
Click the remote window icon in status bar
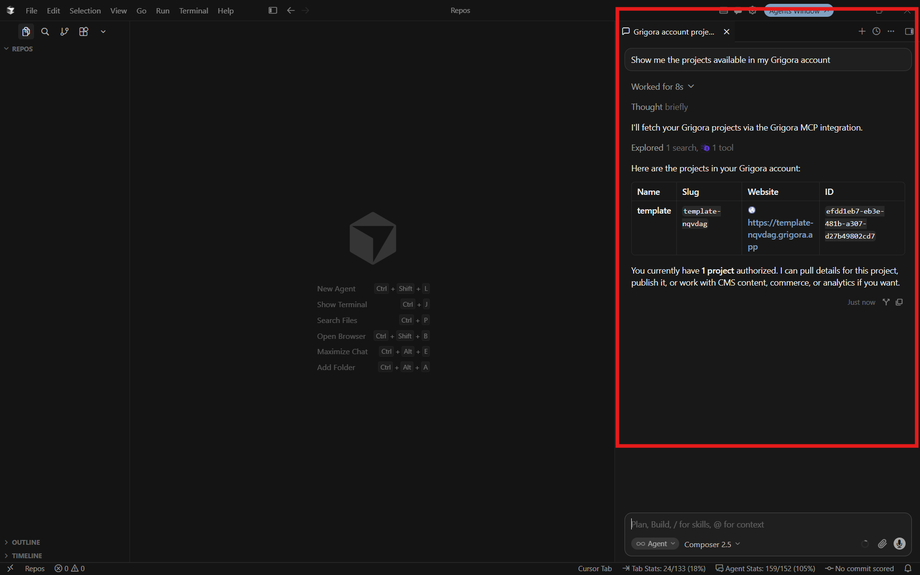10,569
